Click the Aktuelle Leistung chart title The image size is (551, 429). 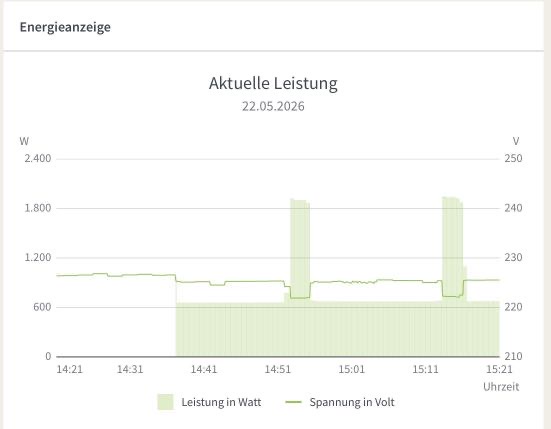point(273,83)
